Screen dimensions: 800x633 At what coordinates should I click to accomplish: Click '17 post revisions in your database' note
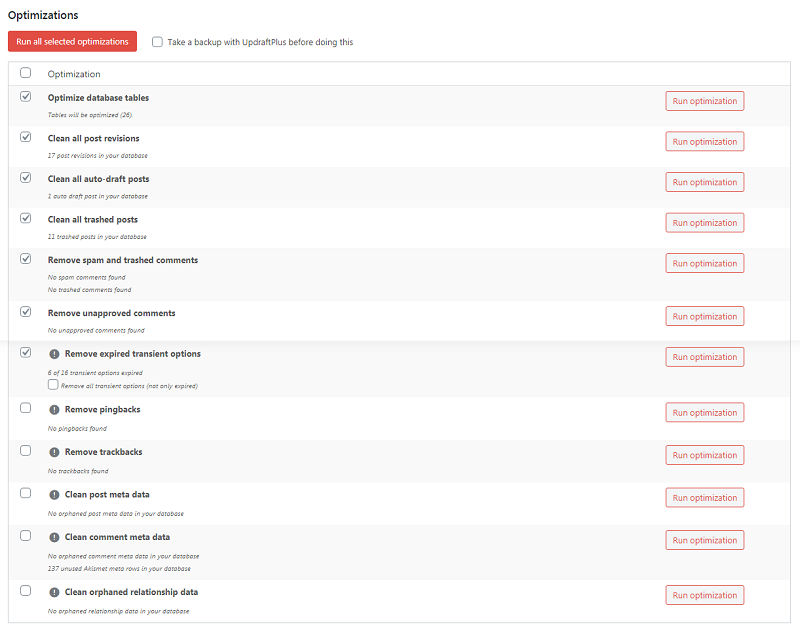pyautogui.click(x=97, y=156)
